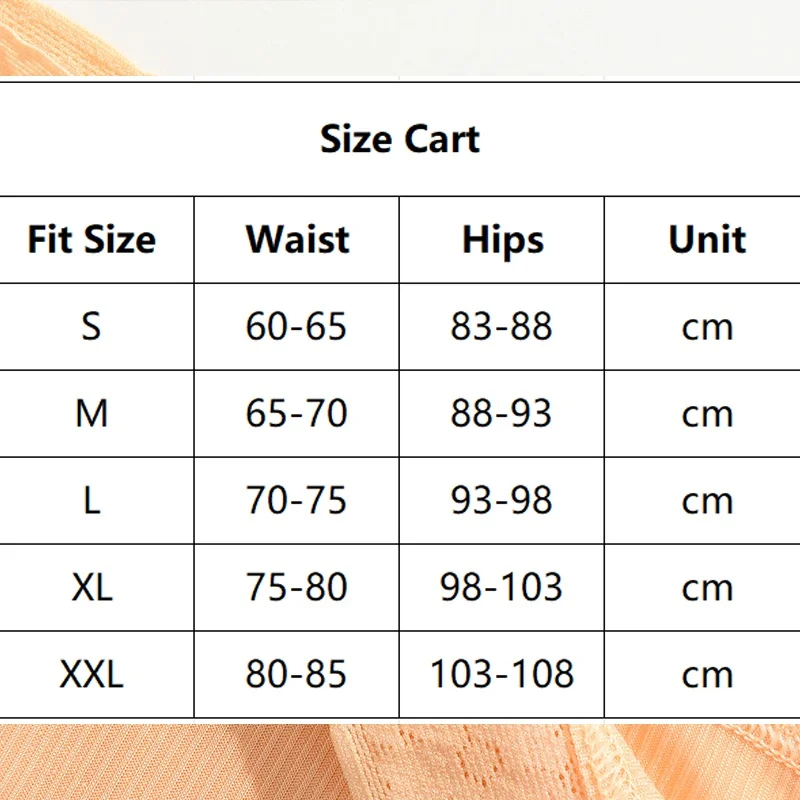Select the Unit column header
Image resolution: width=800 pixels, height=800 pixels.
(707, 239)
